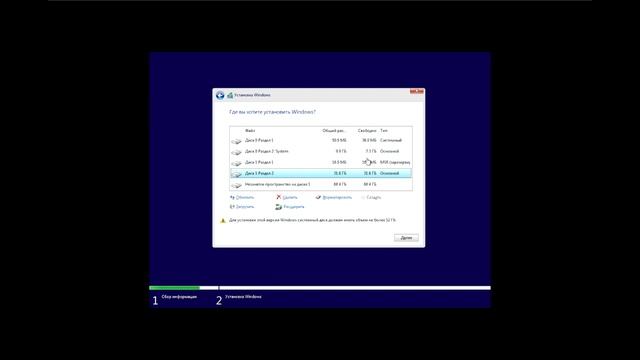Open the Load driver link

tap(242, 207)
